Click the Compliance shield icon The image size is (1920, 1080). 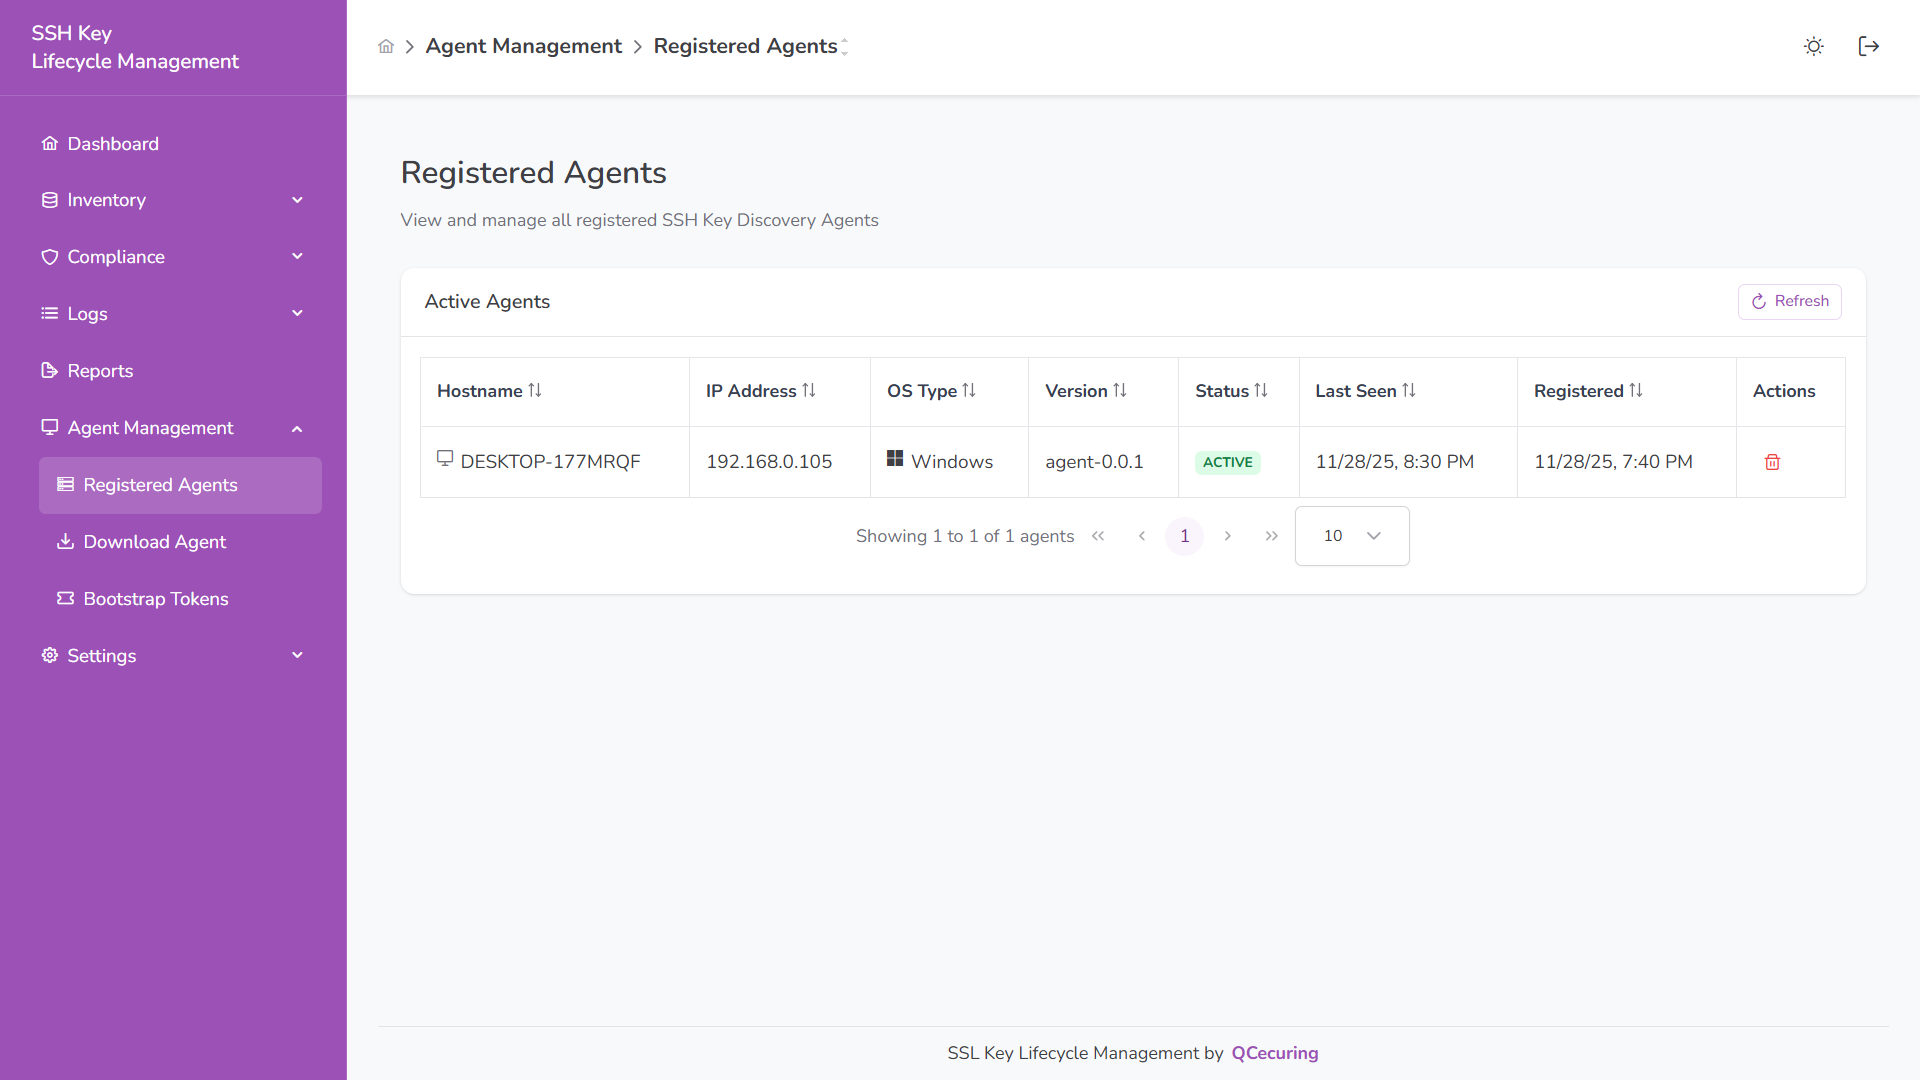(49, 256)
